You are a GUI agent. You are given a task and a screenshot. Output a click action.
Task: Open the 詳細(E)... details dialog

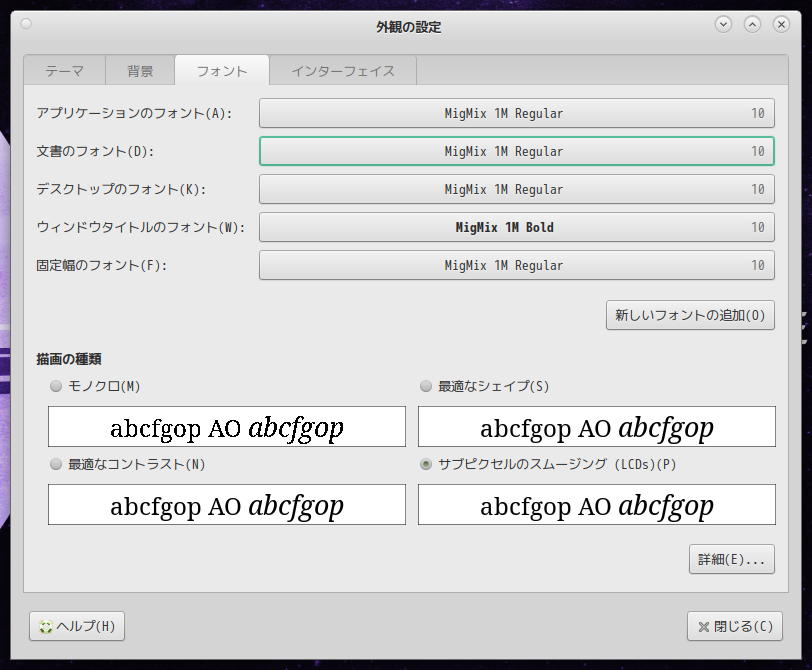click(732, 559)
